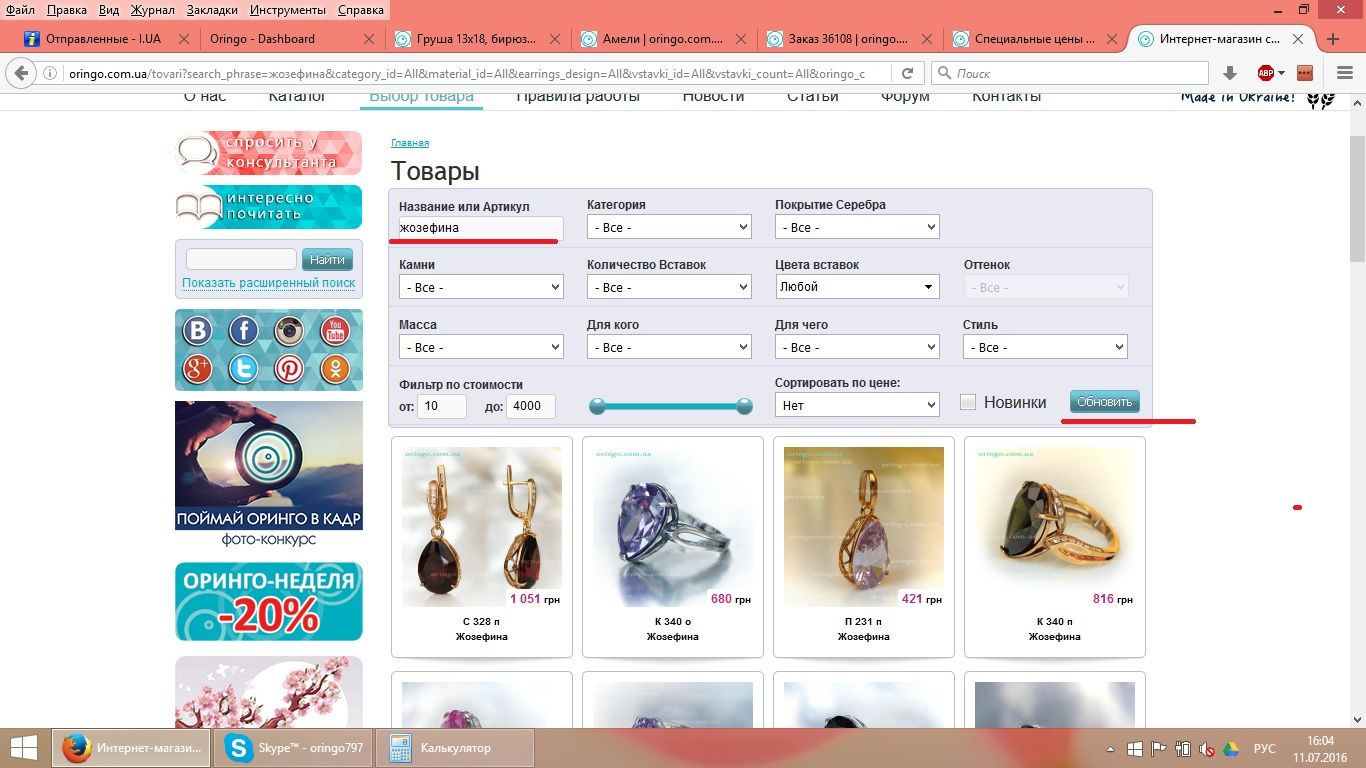Open the К 340 п ring product
1366x768 pixels.
pos(1055,547)
